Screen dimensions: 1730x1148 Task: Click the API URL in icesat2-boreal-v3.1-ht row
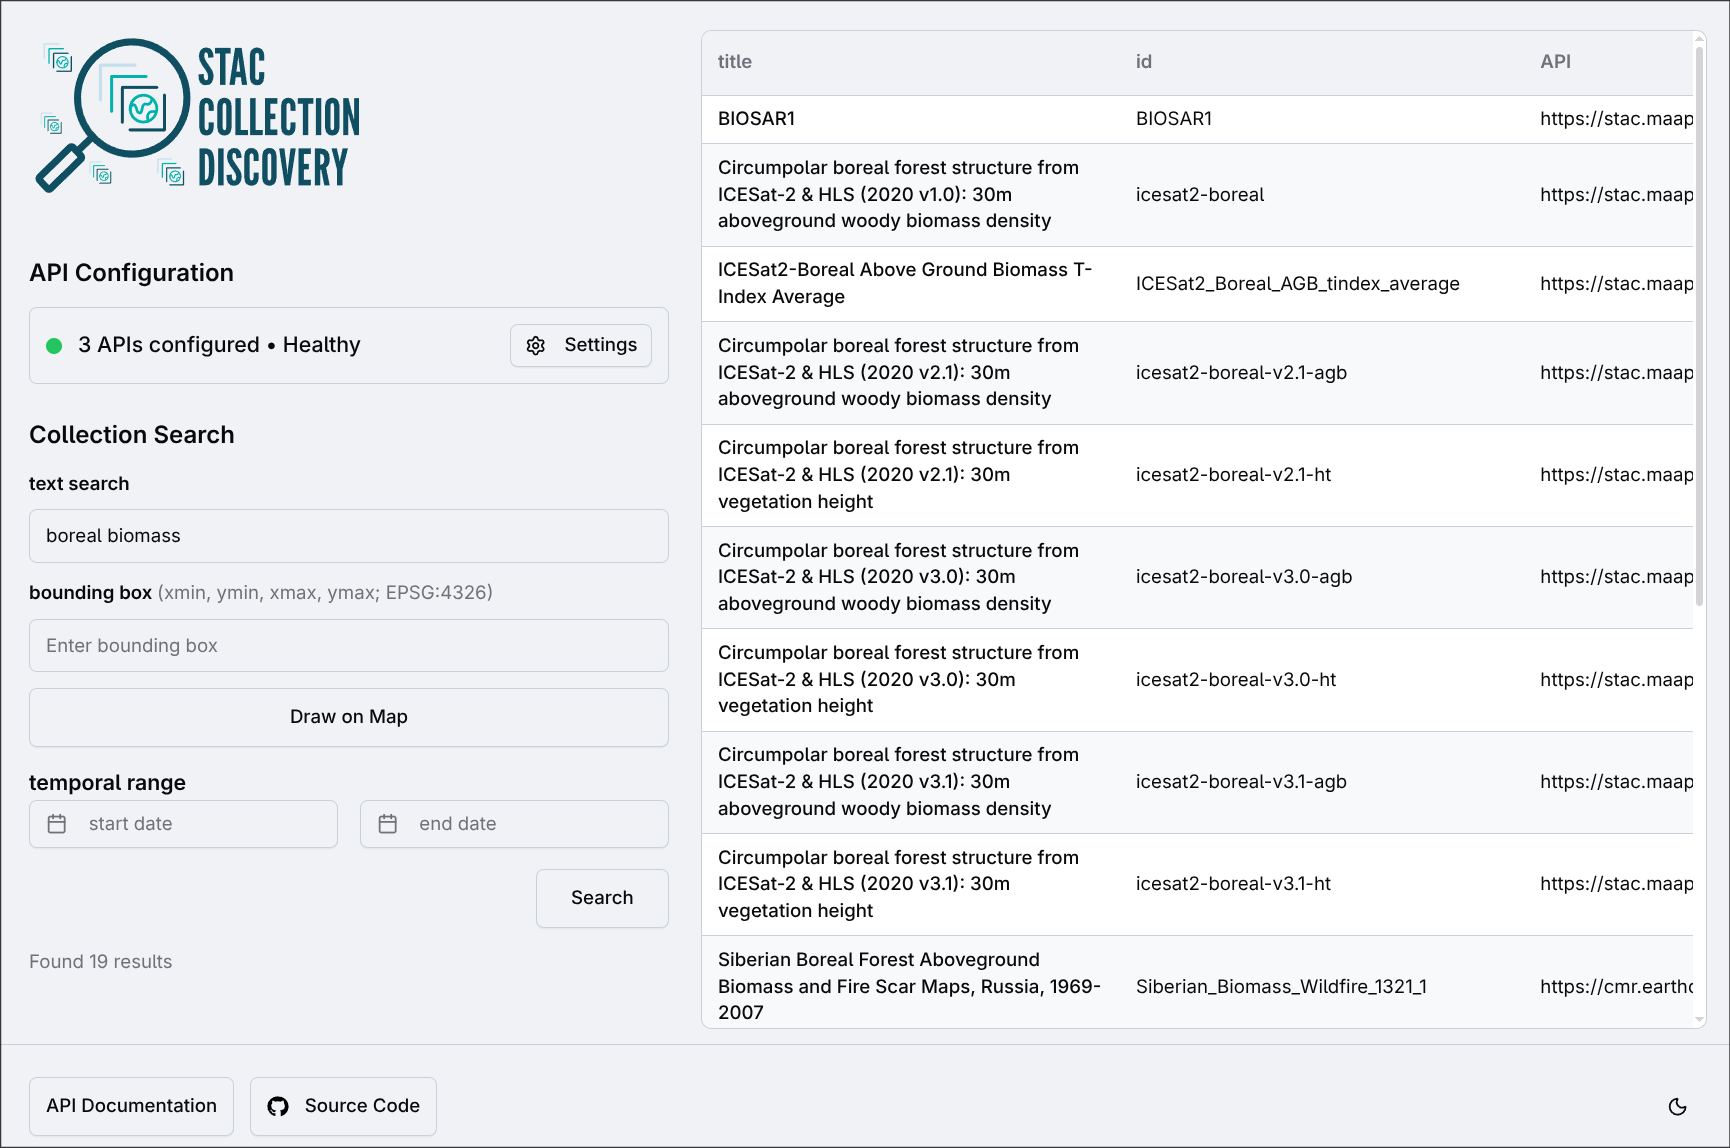click(x=1616, y=884)
